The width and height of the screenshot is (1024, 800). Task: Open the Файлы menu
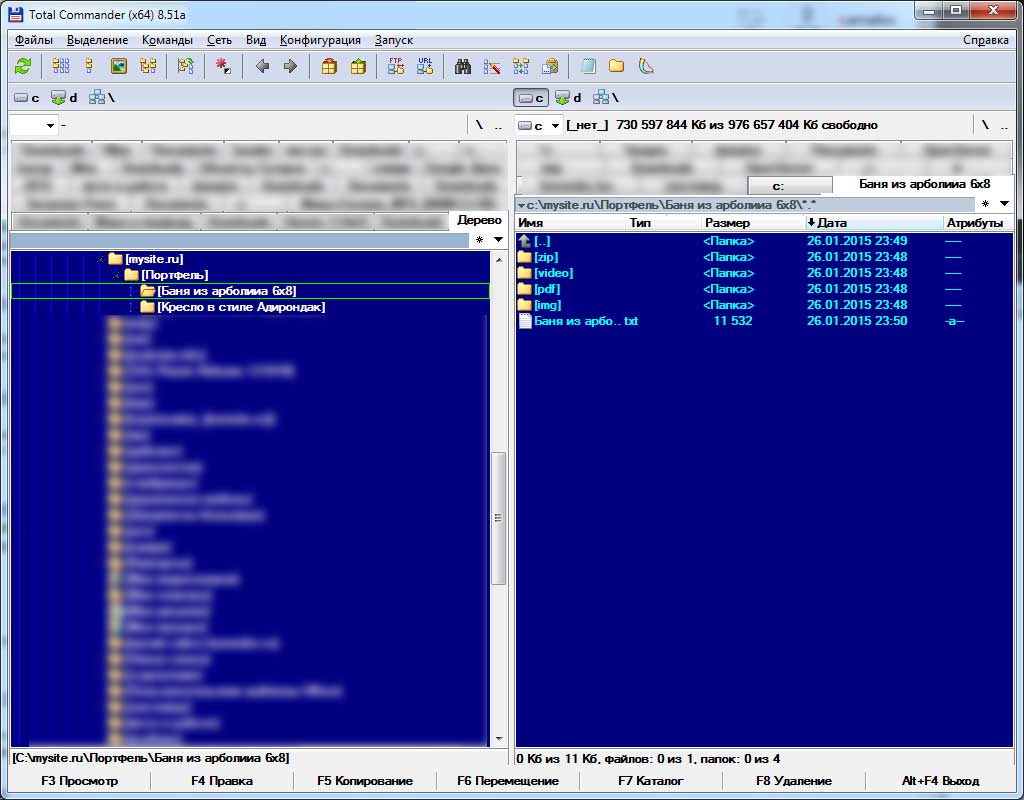point(34,40)
